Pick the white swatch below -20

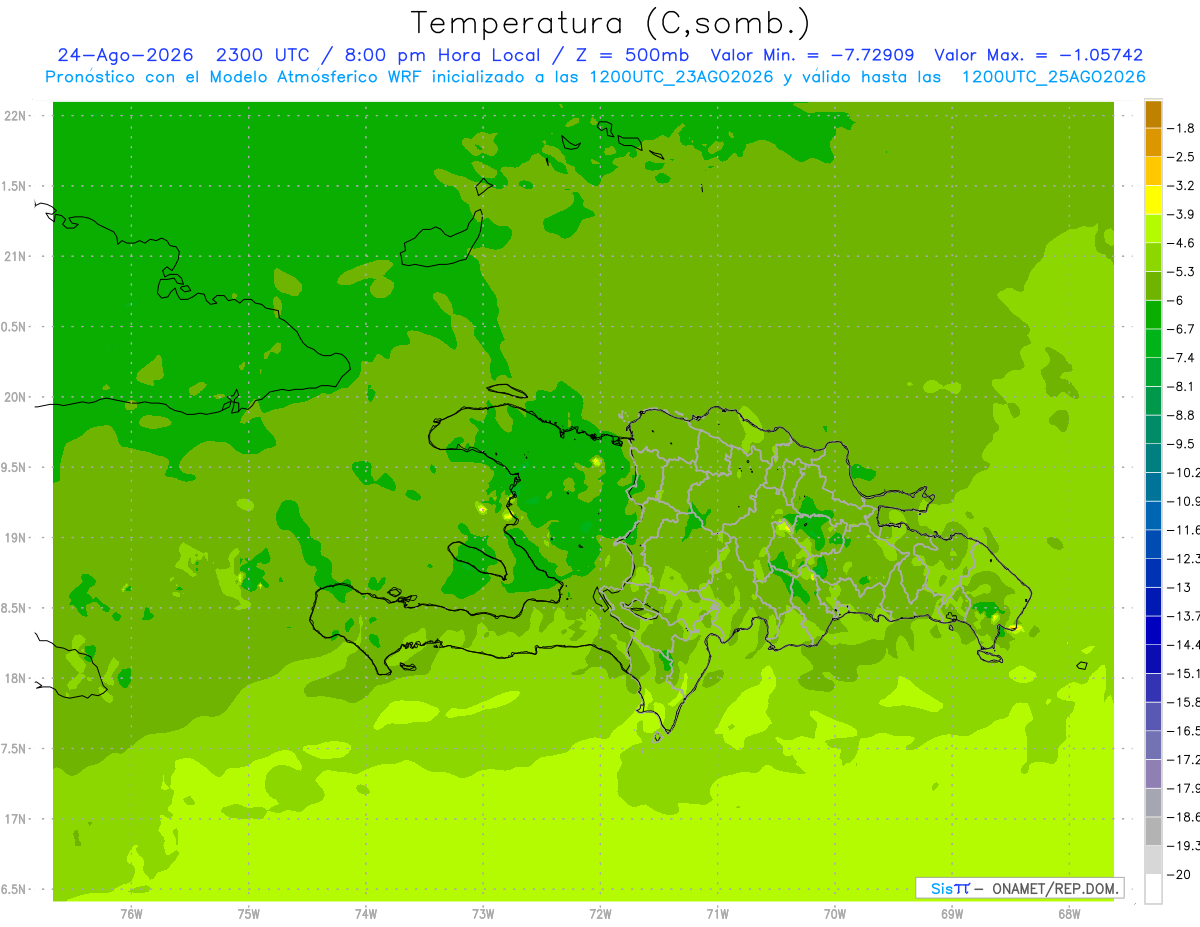[1153, 889]
